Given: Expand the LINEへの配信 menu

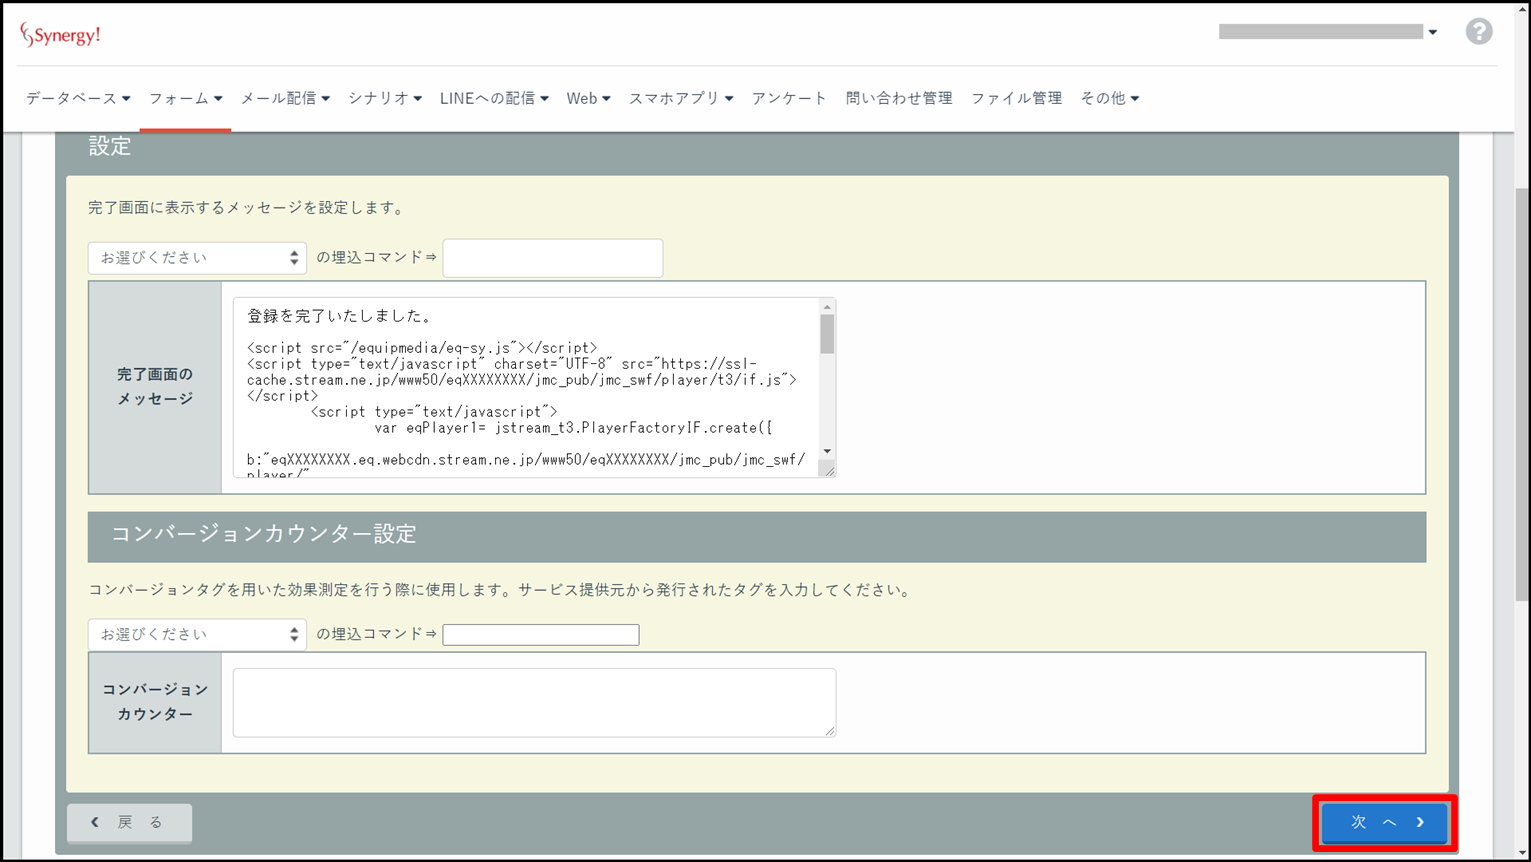Looking at the screenshot, I should 494,98.
